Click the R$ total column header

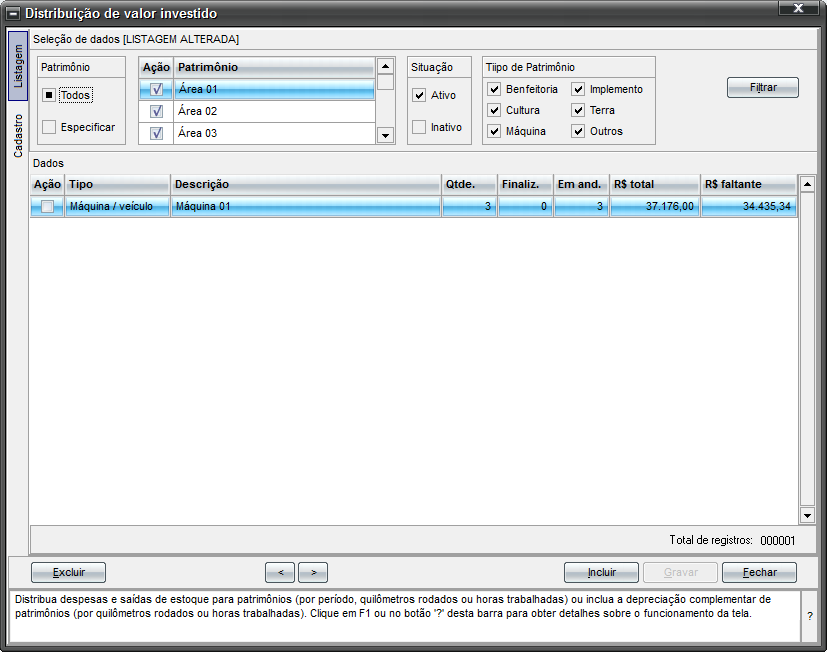[x=655, y=185]
